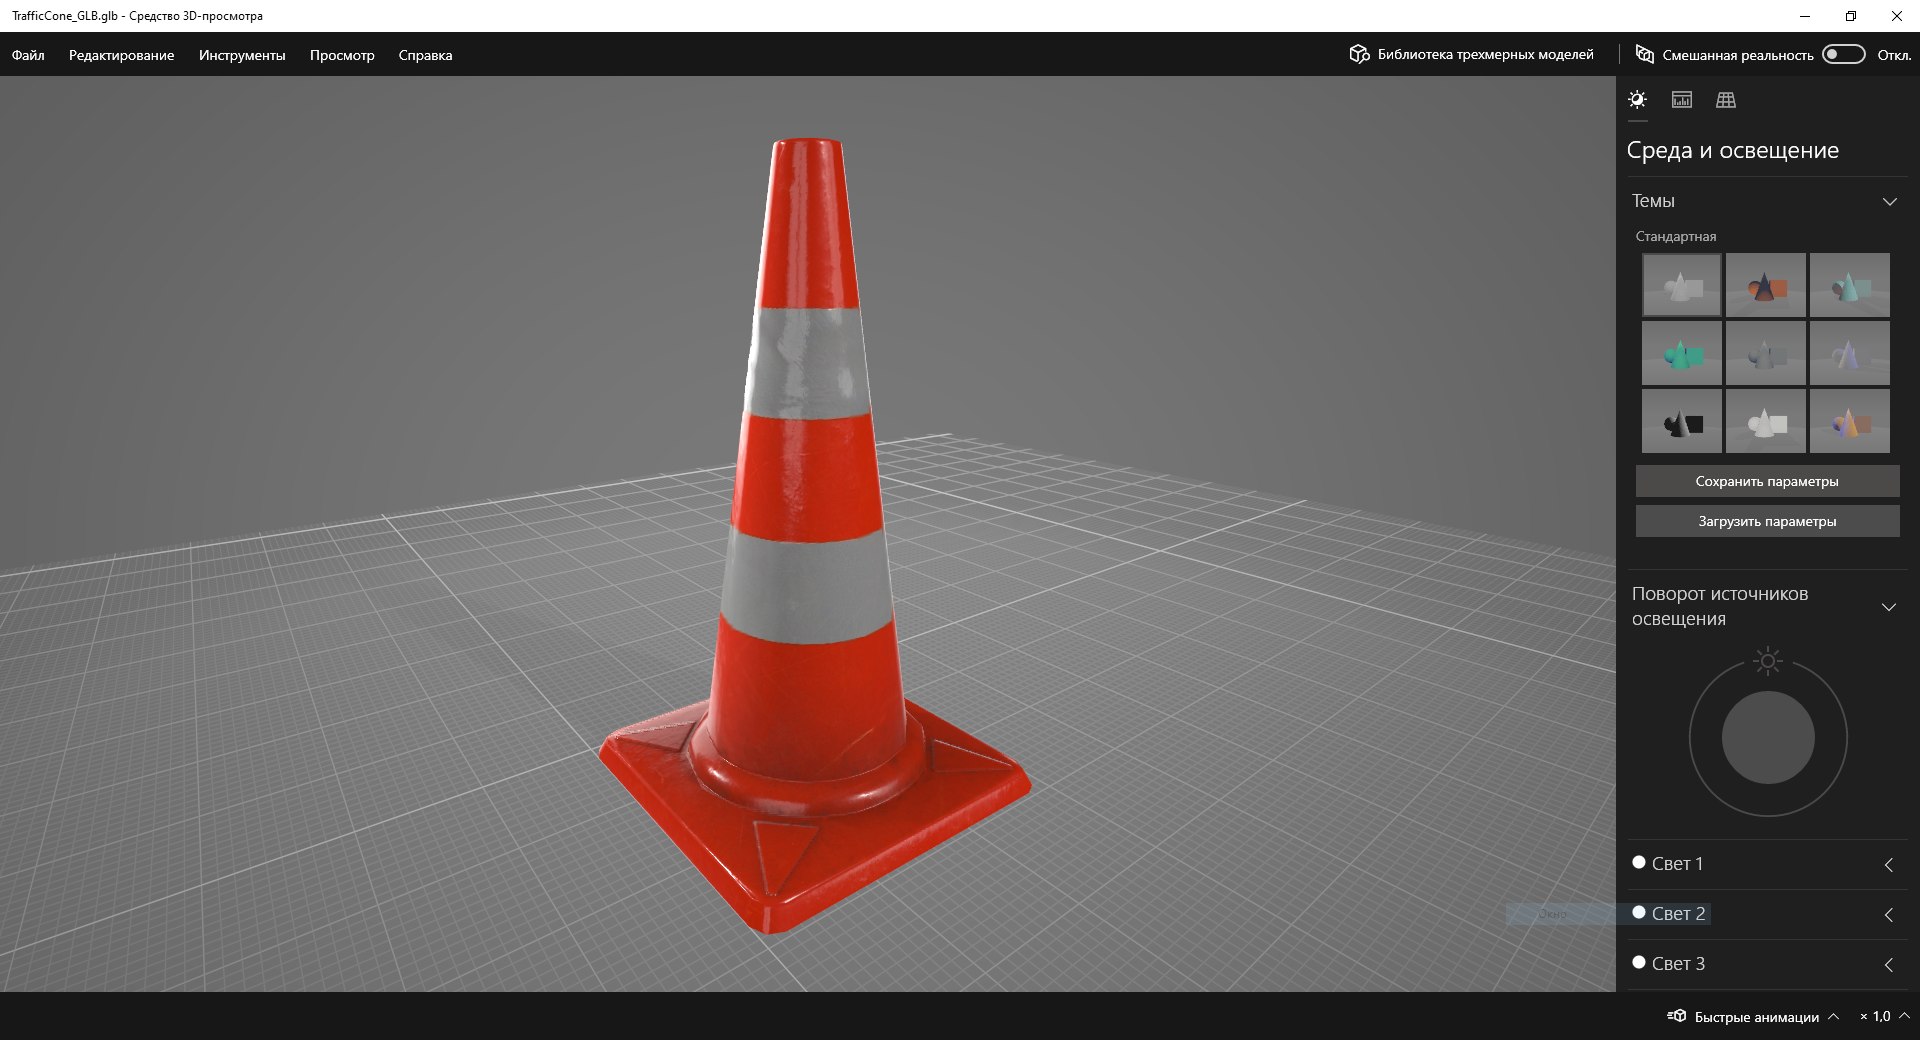Screen dimensions: 1920x1040
Task: Expand the Свет 3 settings chevron
Action: [x=1889, y=965]
